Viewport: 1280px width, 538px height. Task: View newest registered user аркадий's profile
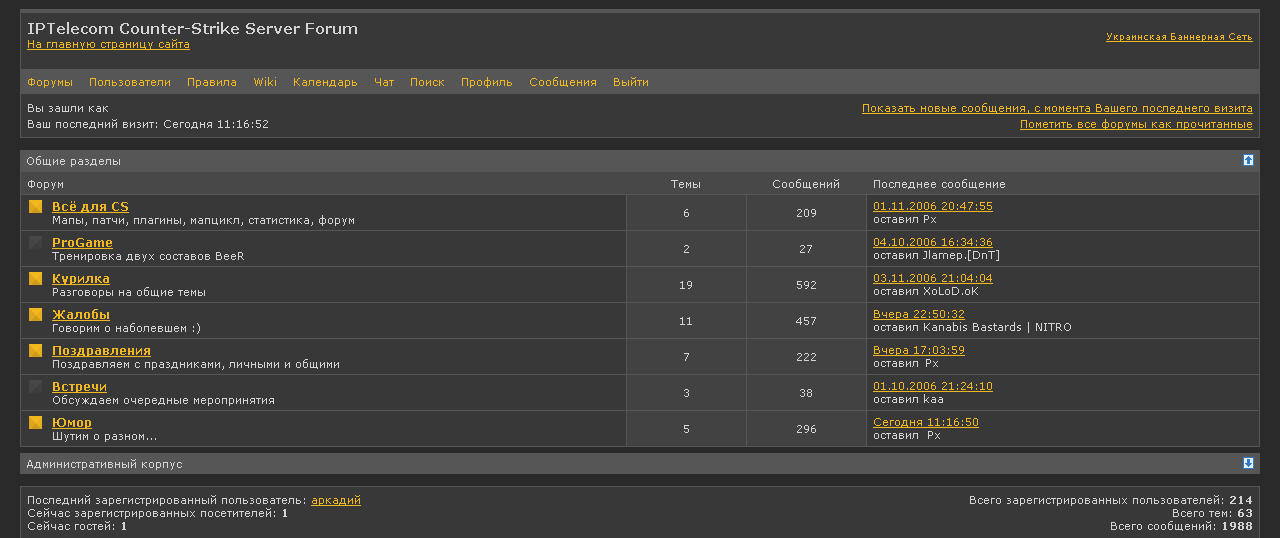(x=336, y=500)
